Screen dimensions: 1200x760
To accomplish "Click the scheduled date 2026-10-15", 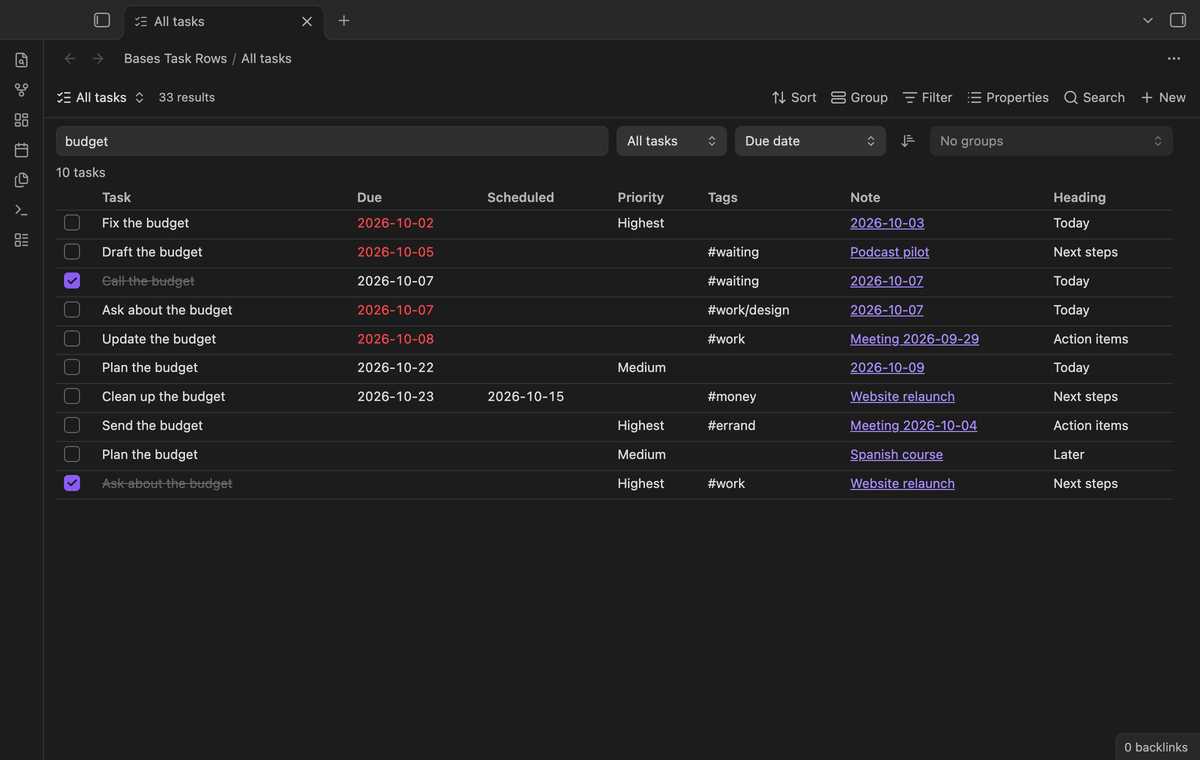I will pyautogui.click(x=525, y=396).
